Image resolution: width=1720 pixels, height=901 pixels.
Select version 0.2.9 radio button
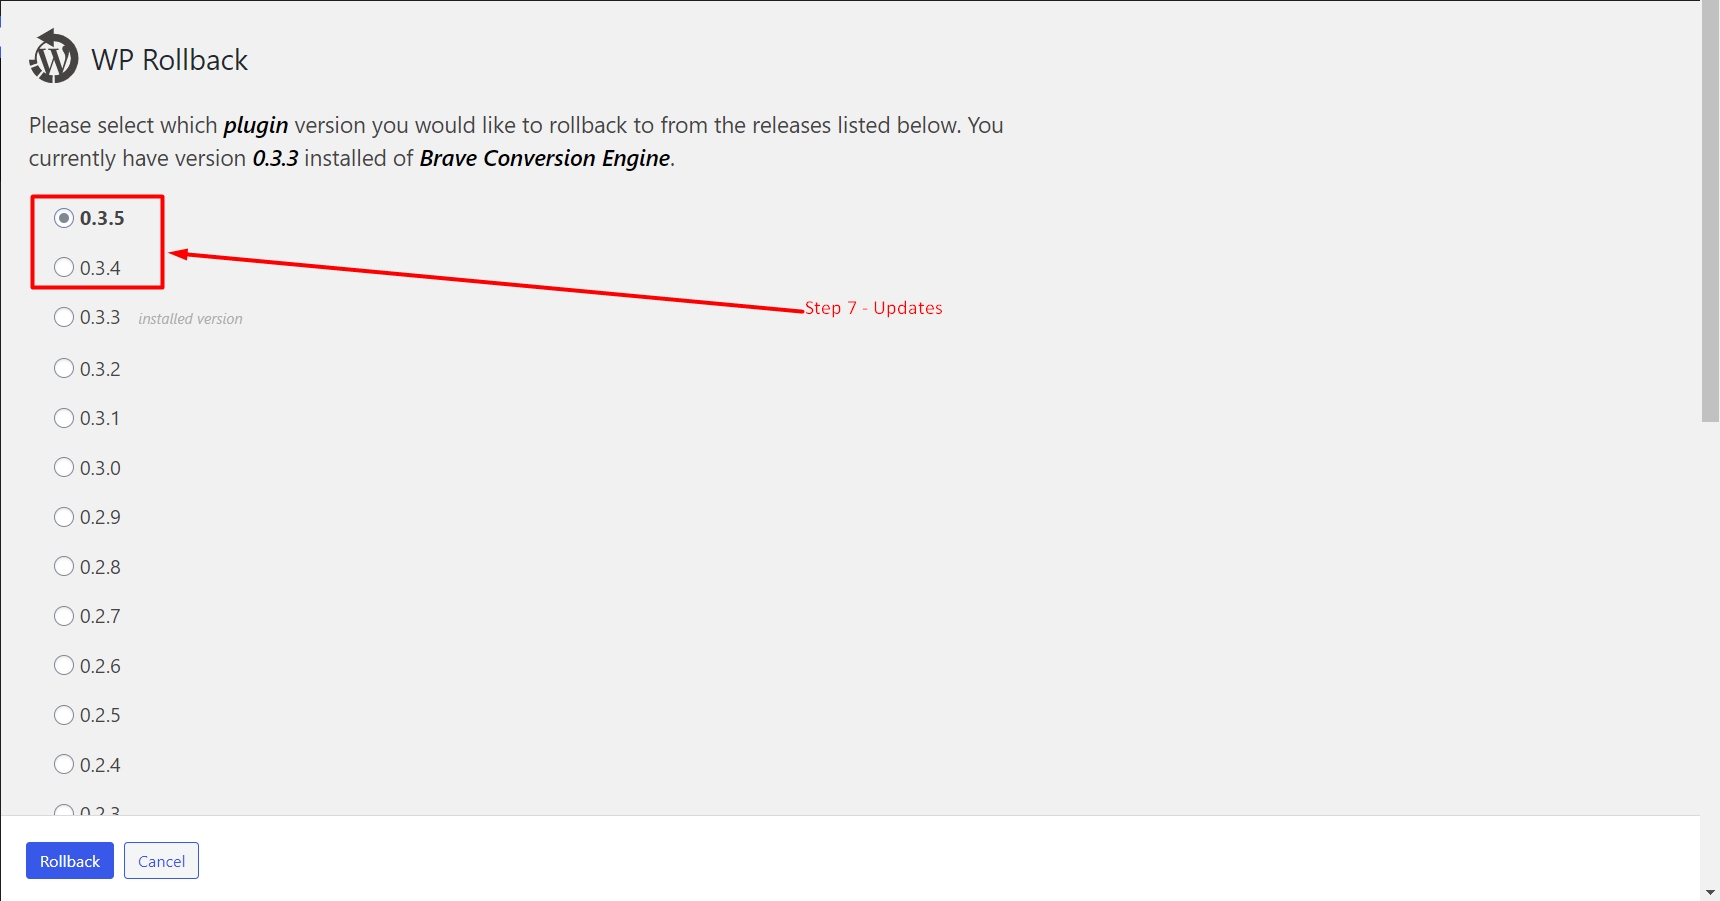(x=64, y=517)
